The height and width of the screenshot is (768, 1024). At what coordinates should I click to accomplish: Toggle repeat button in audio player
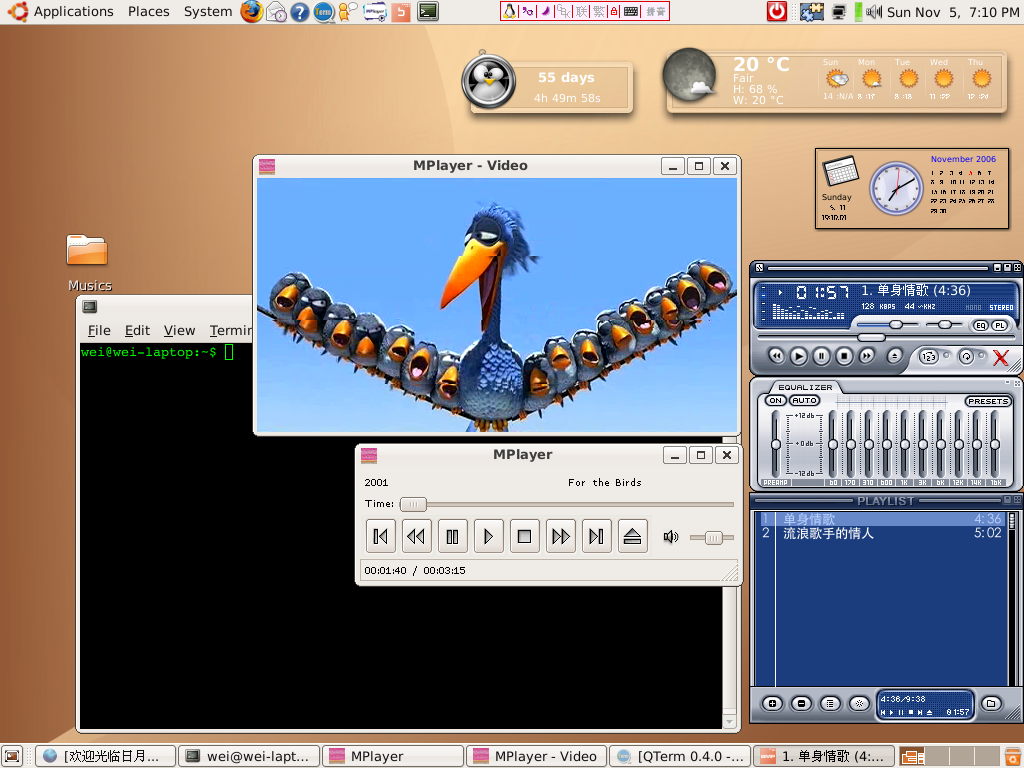pos(966,357)
